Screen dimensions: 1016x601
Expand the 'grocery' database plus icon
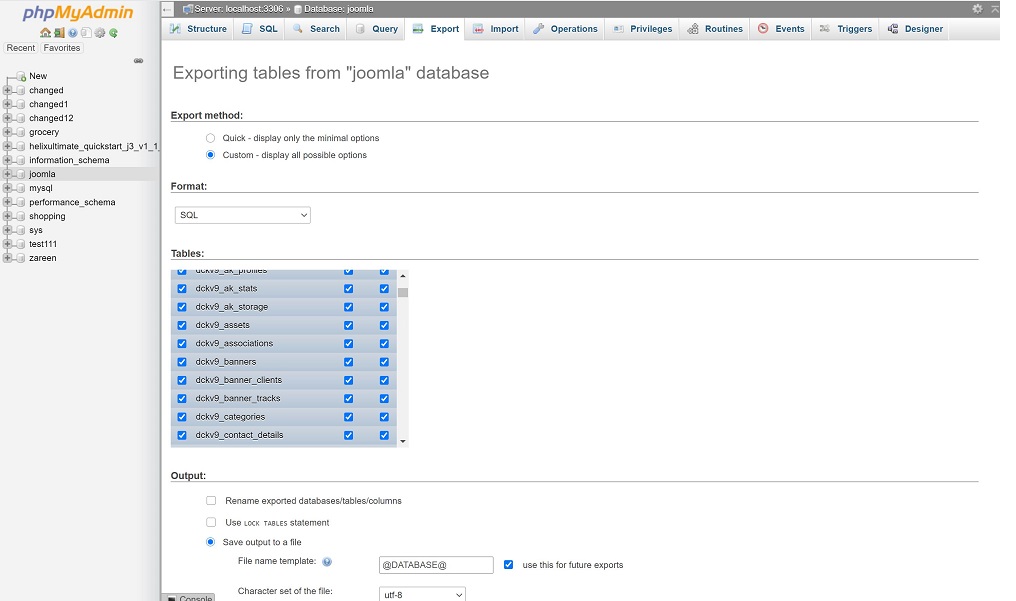click(x=7, y=132)
